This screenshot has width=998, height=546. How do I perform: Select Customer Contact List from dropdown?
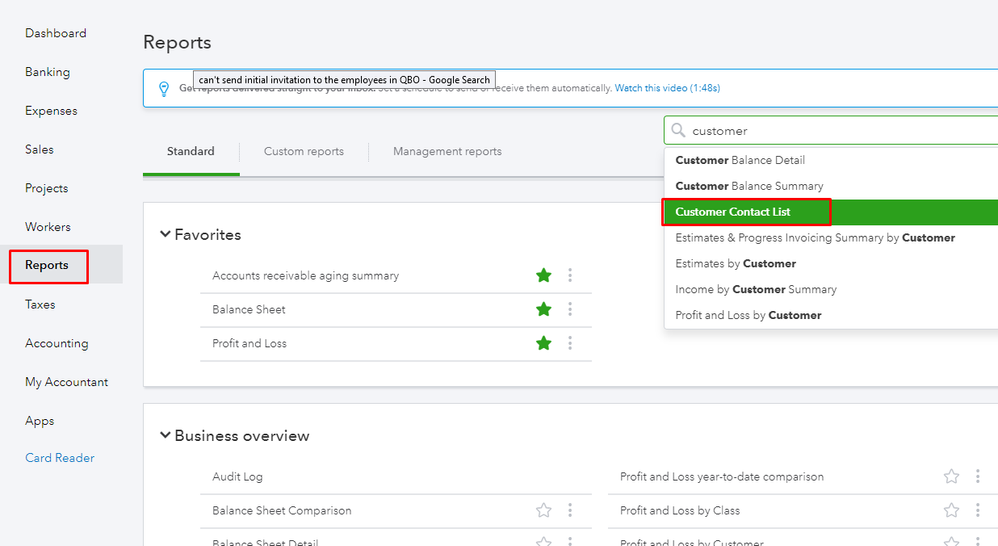tap(733, 212)
